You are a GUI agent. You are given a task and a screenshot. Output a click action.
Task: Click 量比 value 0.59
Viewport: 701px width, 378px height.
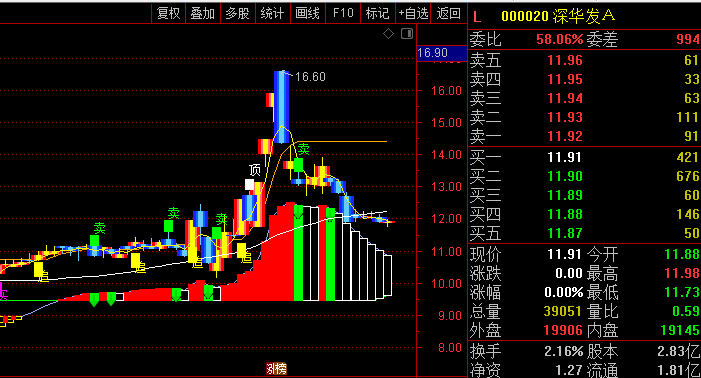pyautogui.click(x=686, y=311)
